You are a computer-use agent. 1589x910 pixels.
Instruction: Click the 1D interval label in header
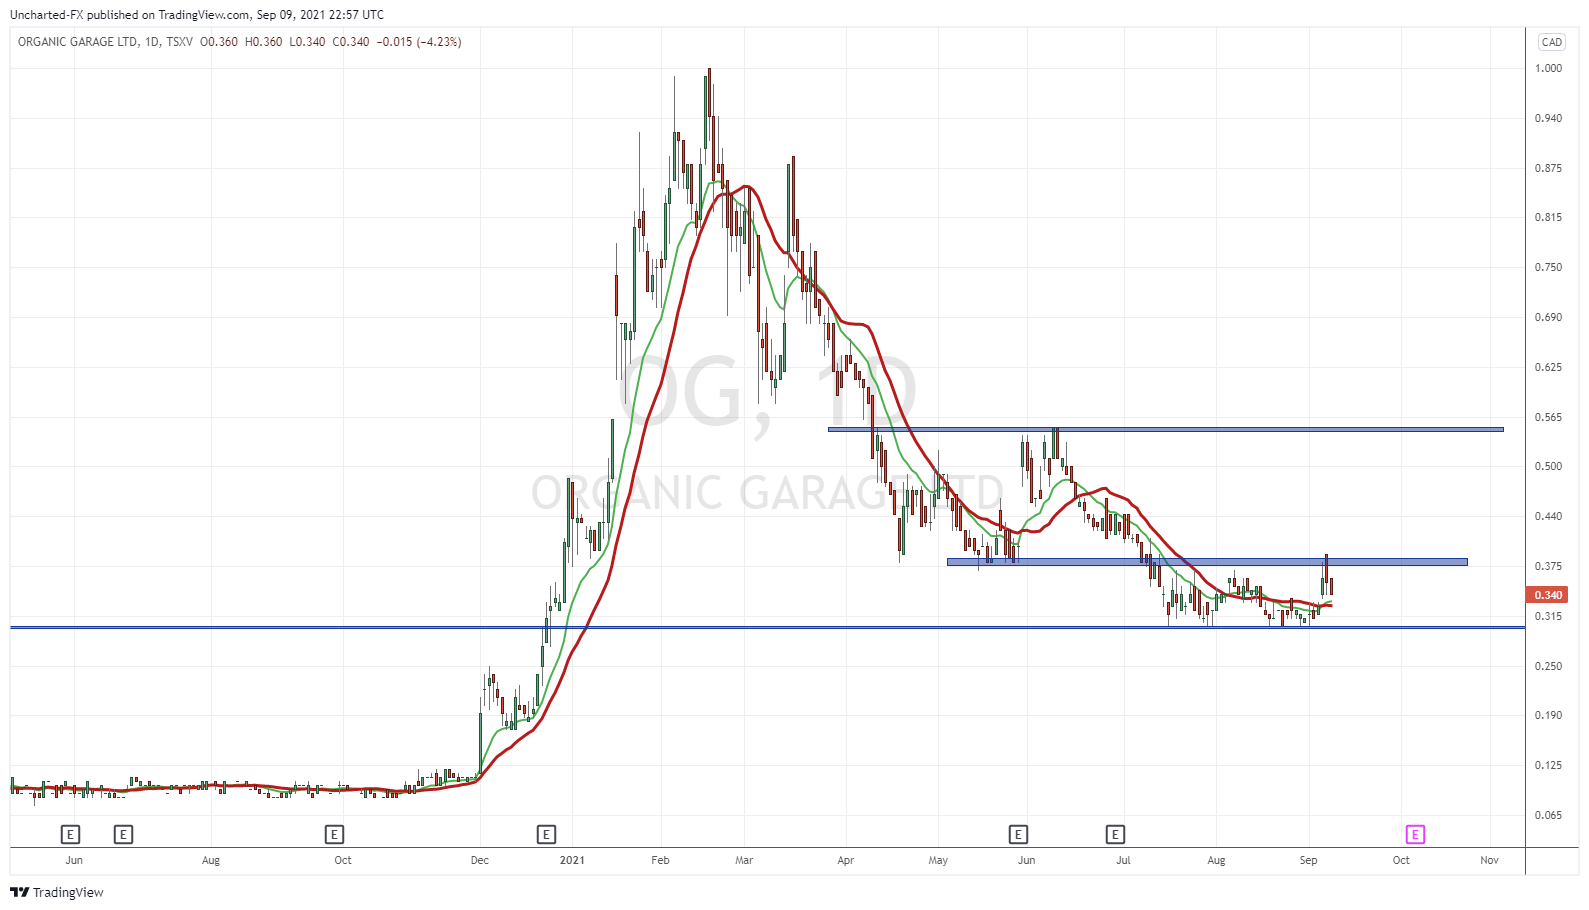pos(152,42)
